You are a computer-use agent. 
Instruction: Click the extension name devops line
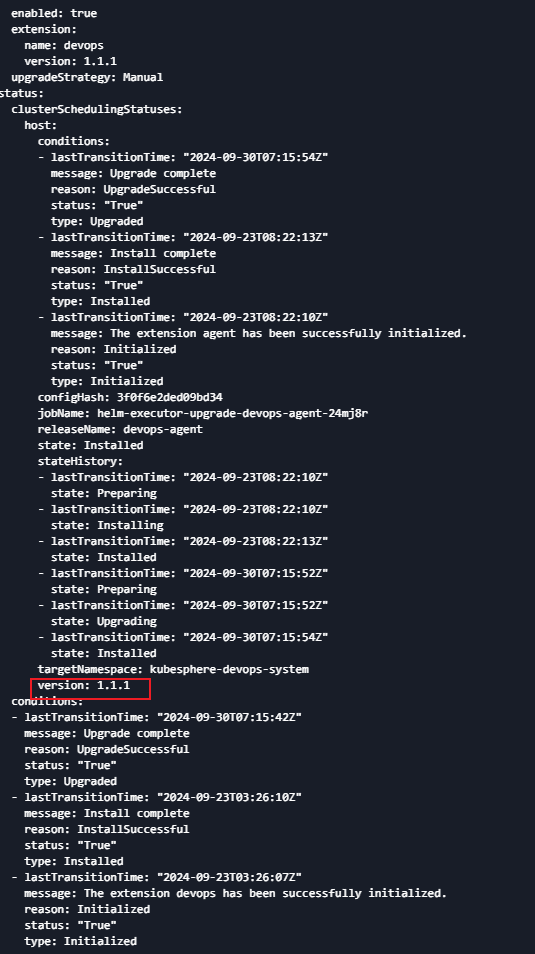[x=64, y=45]
